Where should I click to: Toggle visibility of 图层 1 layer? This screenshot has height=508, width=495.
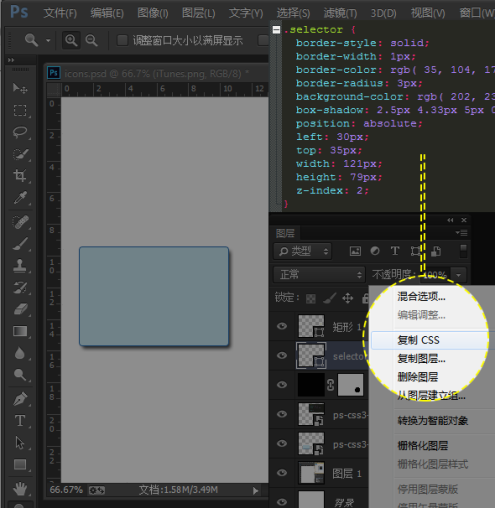point(282,473)
